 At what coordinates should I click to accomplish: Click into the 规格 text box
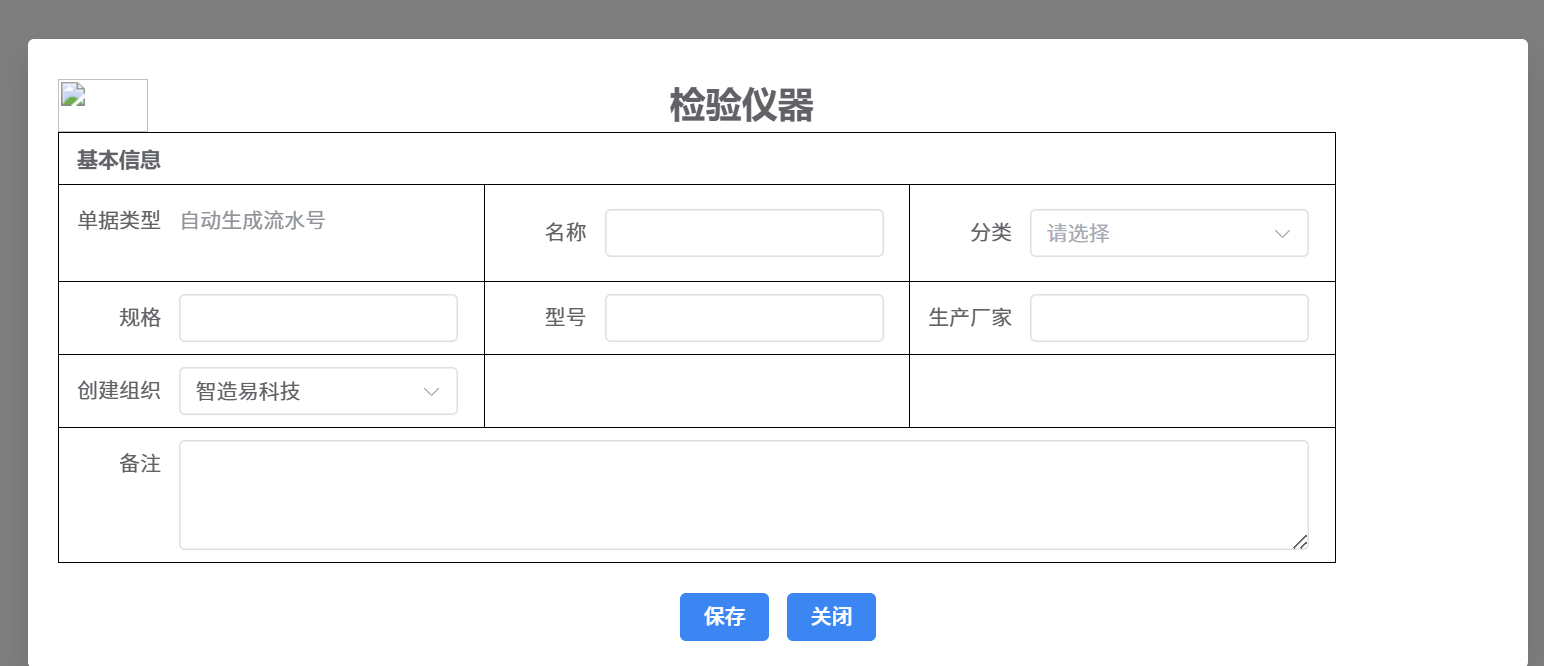coord(318,318)
